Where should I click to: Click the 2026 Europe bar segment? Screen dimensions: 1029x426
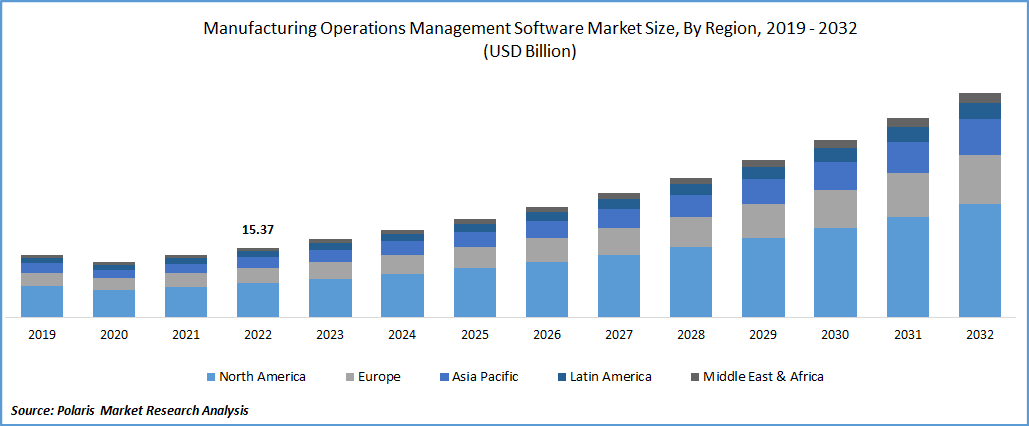[x=547, y=250]
